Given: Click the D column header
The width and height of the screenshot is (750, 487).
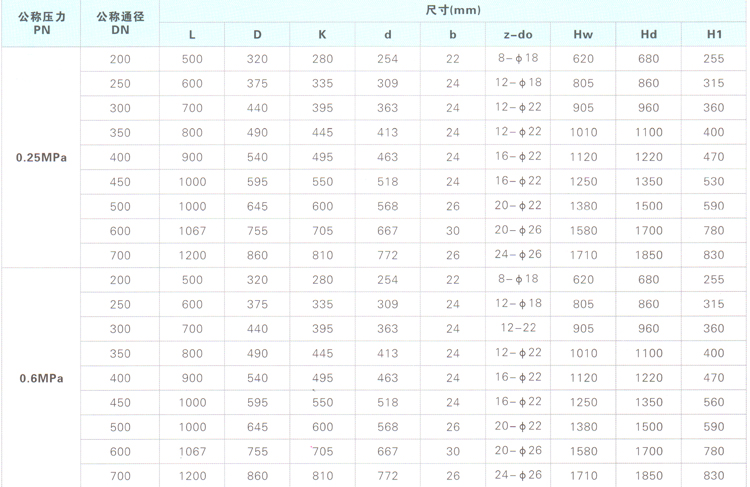Looking at the screenshot, I should [x=257, y=34].
